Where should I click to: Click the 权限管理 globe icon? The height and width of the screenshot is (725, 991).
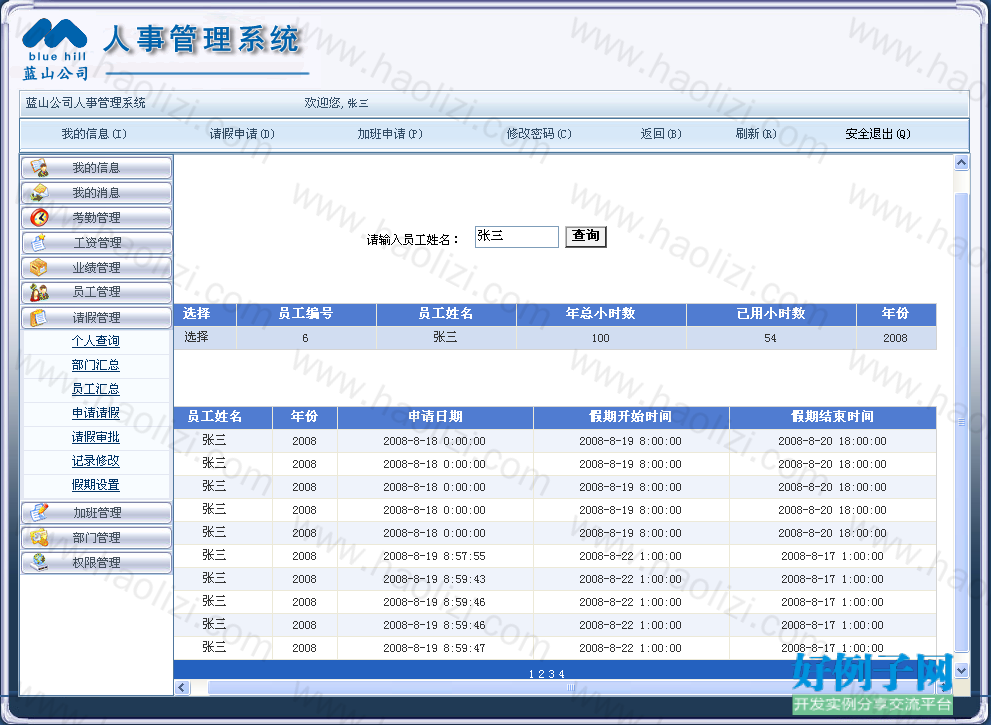point(39,562)
